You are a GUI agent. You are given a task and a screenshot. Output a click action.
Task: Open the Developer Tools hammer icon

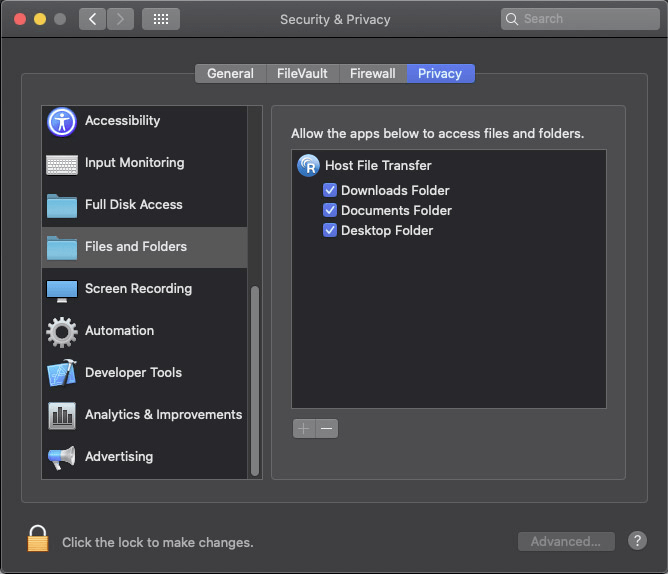pyautogui.click(x=62, y=373)
